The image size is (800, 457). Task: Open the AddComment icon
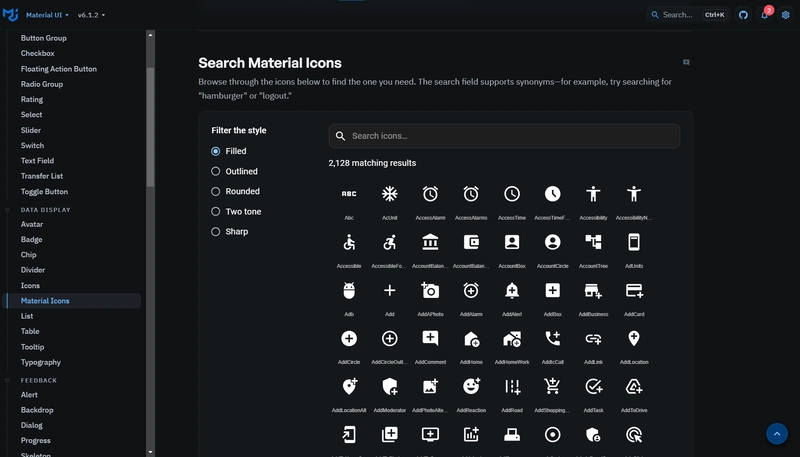coord(430,338)
